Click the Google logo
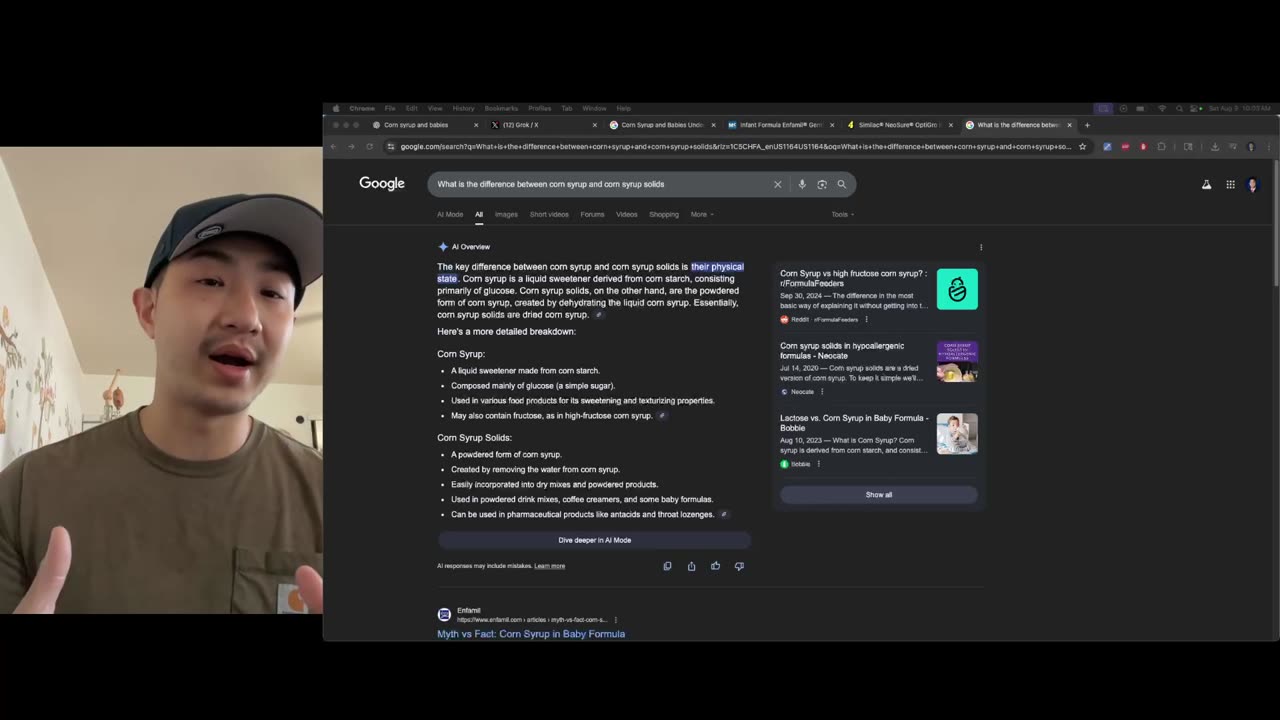The height and width of the screenshot is (720, 1280). coord(382,184)
